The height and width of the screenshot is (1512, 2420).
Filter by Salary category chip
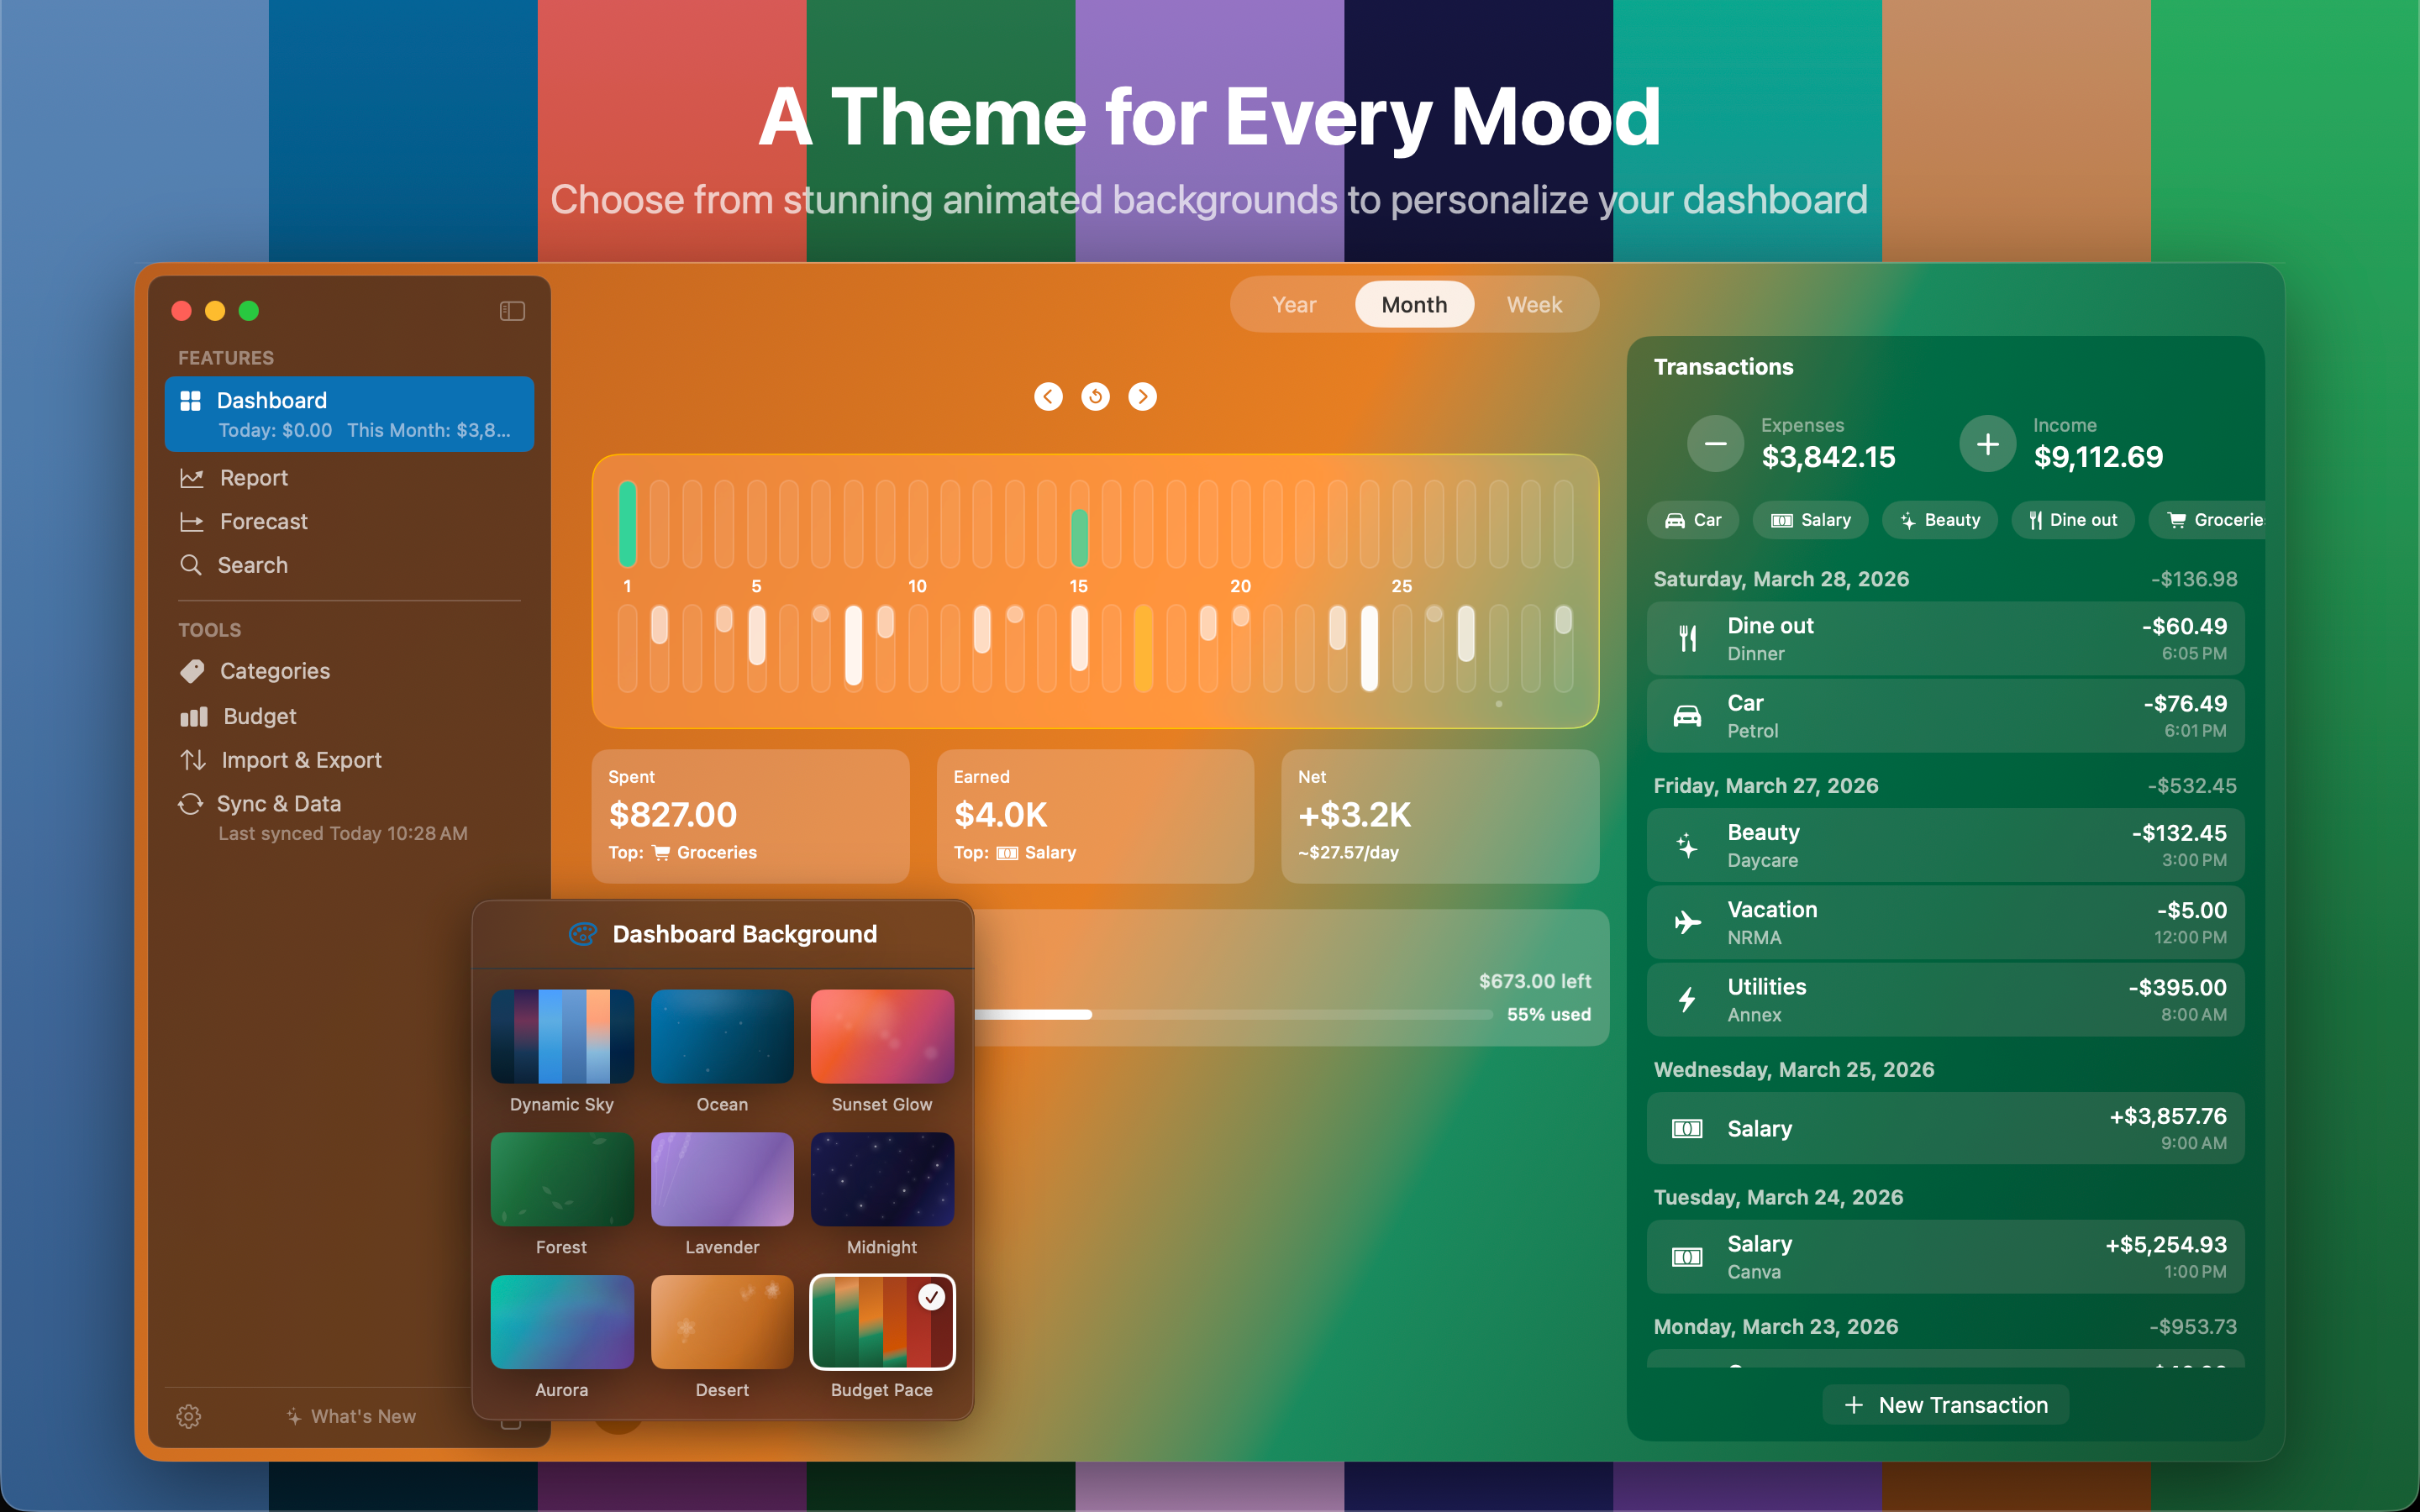pos(1811,520)
